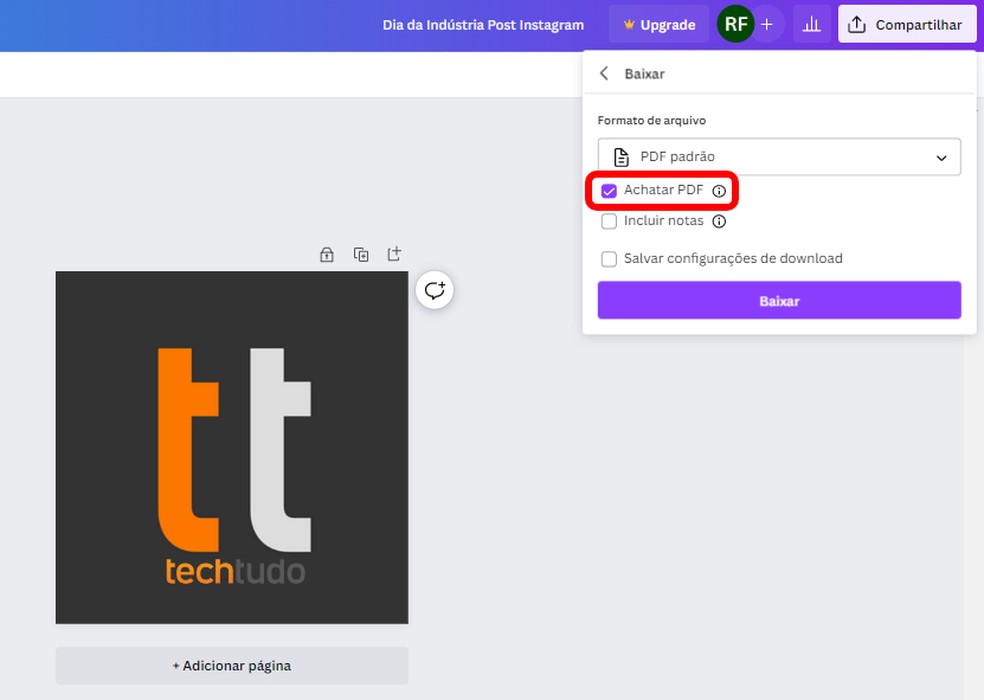This screenshot has height=700, width=984.
Task: Click the lock page icon above canvas
Action: pos(326,254)
